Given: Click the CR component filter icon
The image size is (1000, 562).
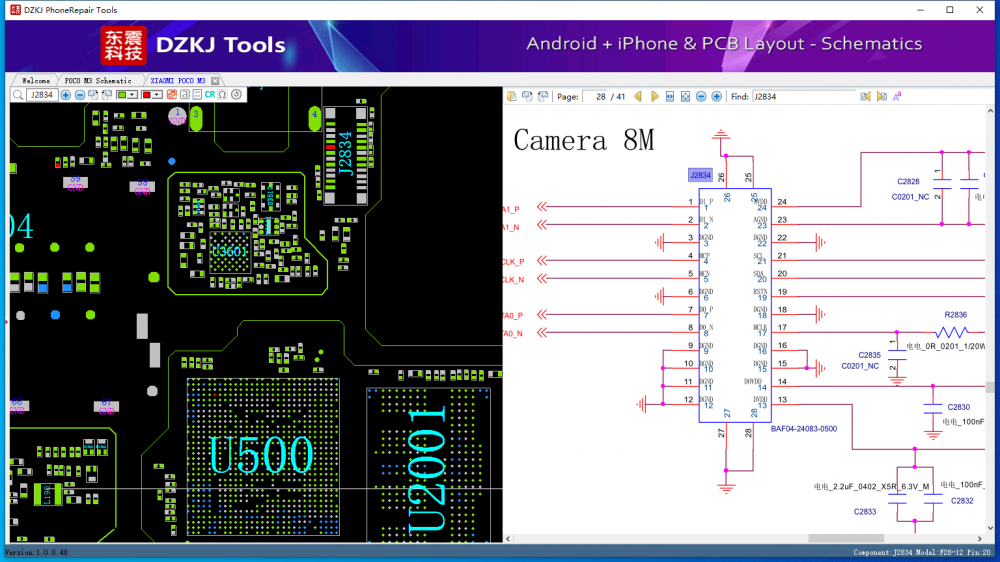Looking at the screenshot, I should click(209, 95).
